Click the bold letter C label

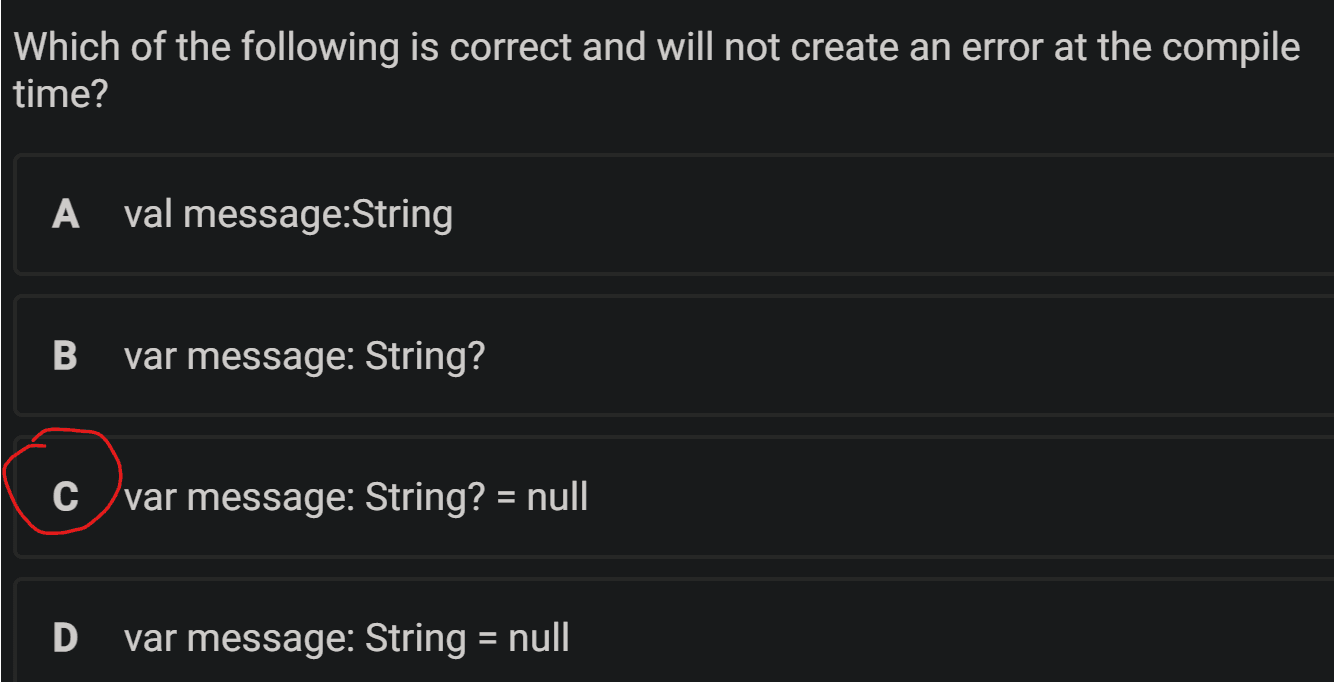click(x=65, y=496)
